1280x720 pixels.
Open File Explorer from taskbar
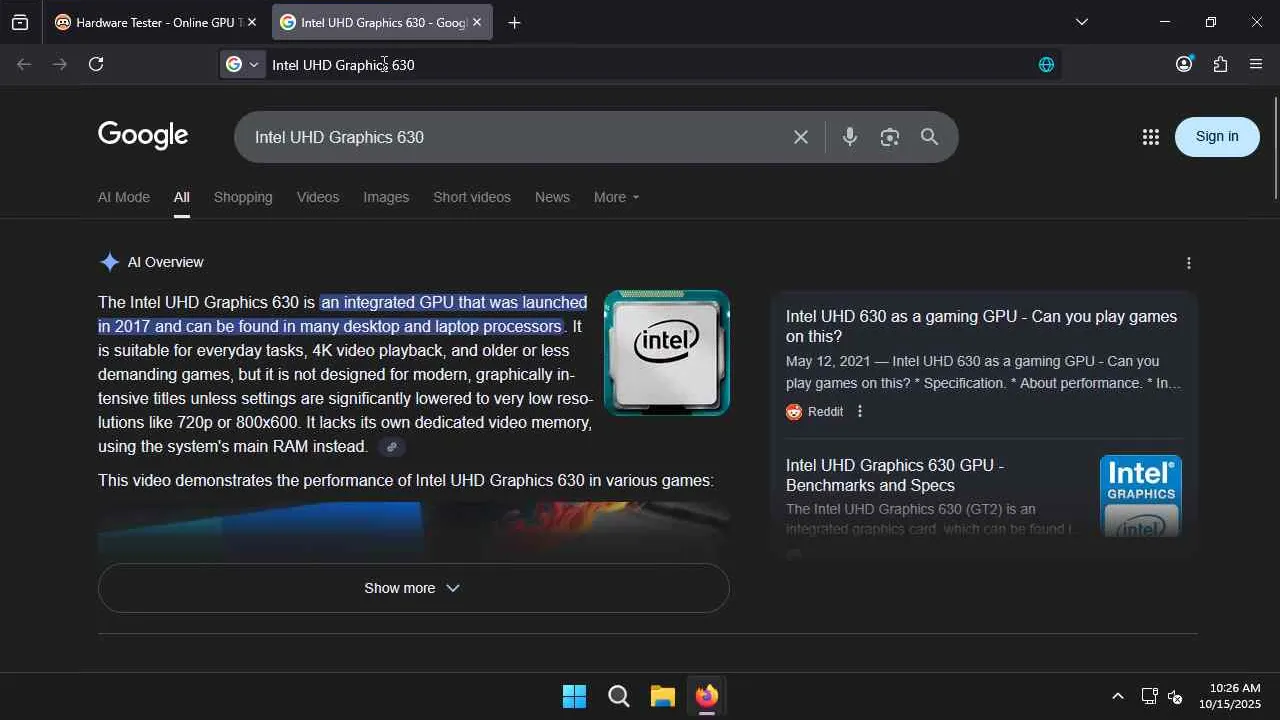click(x=663, y=696)
